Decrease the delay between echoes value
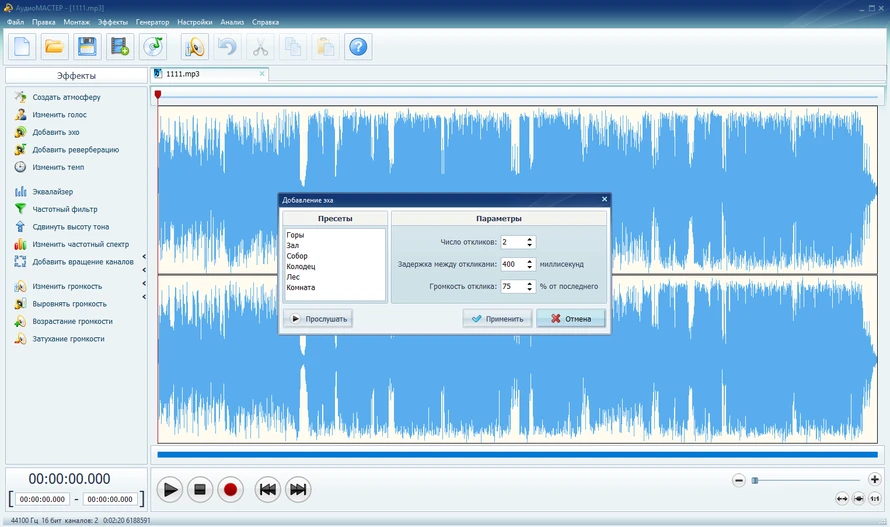Screen dimensions: 890x527 point(530,267)
